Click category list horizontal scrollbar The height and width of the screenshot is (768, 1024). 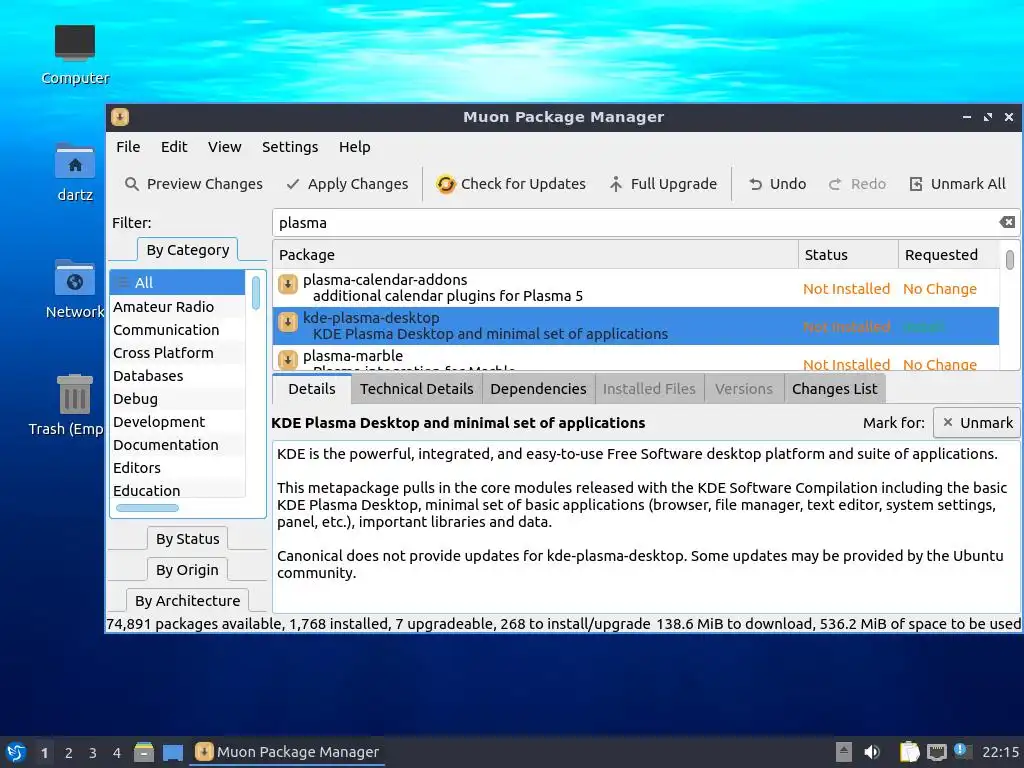coord(147,508)
